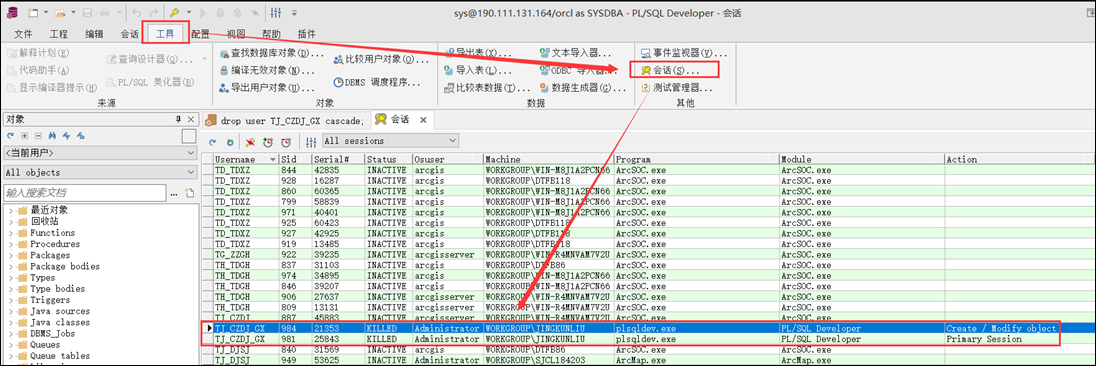1096x366 pixels.
Task: Click refresh icon in Objects panel toolbar
Action: (x=10, y=136)
